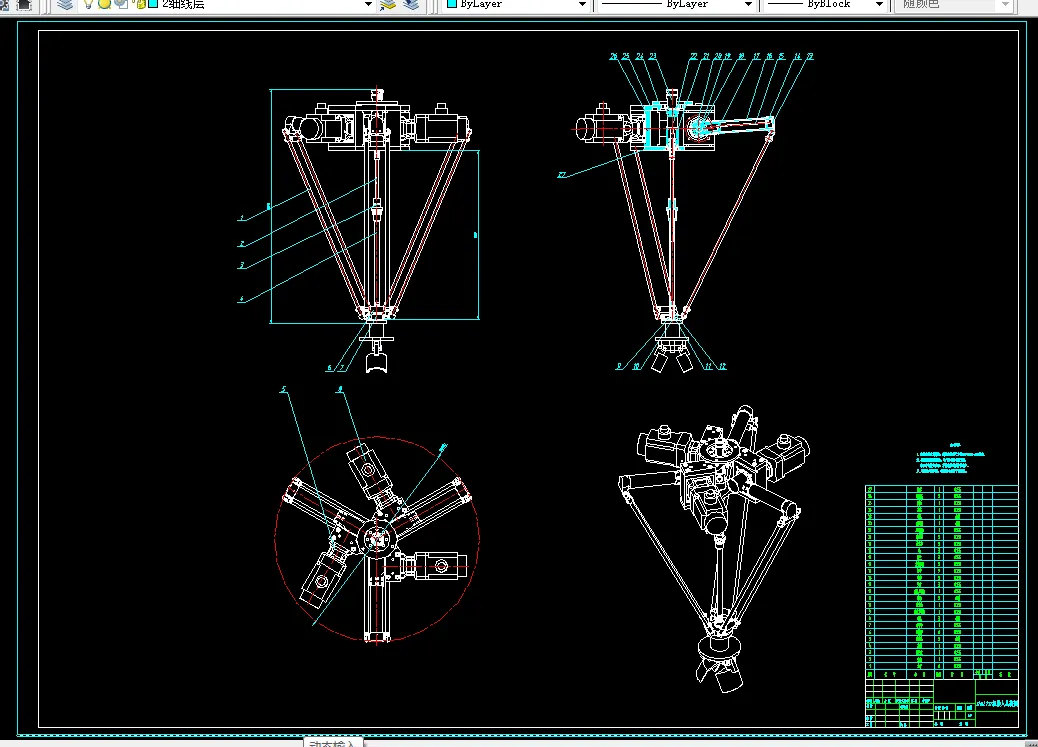Select balloon number 12 in side view
This screenshot has height=747, width=1038.
pos(722,366)
